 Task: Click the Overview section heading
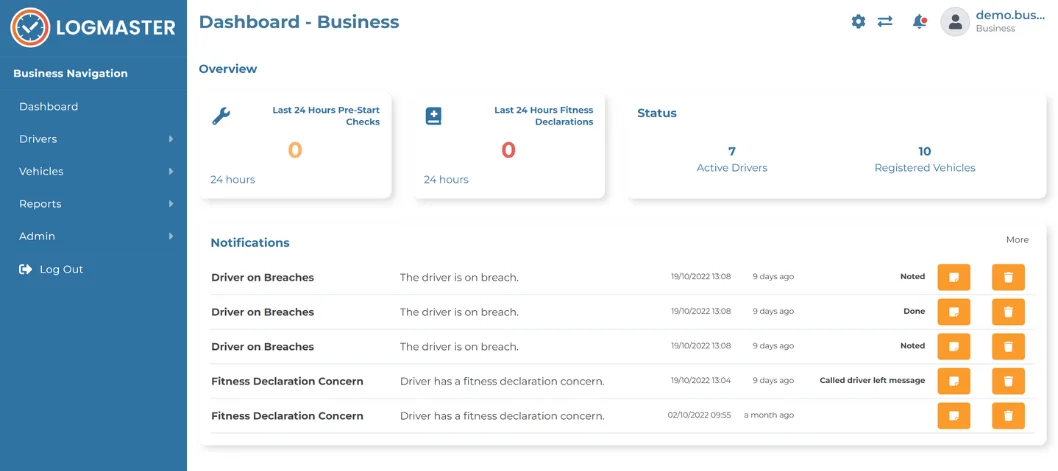[x=227, y=69]
